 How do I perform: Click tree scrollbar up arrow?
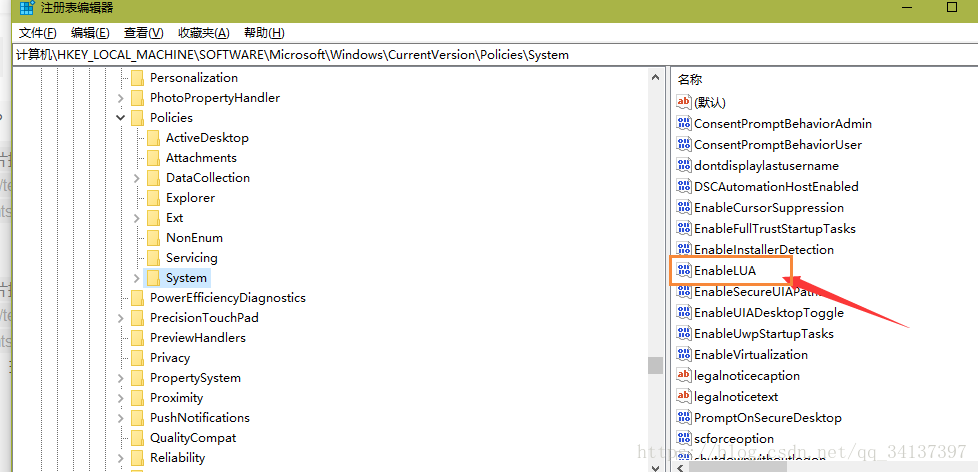[655, 77]
